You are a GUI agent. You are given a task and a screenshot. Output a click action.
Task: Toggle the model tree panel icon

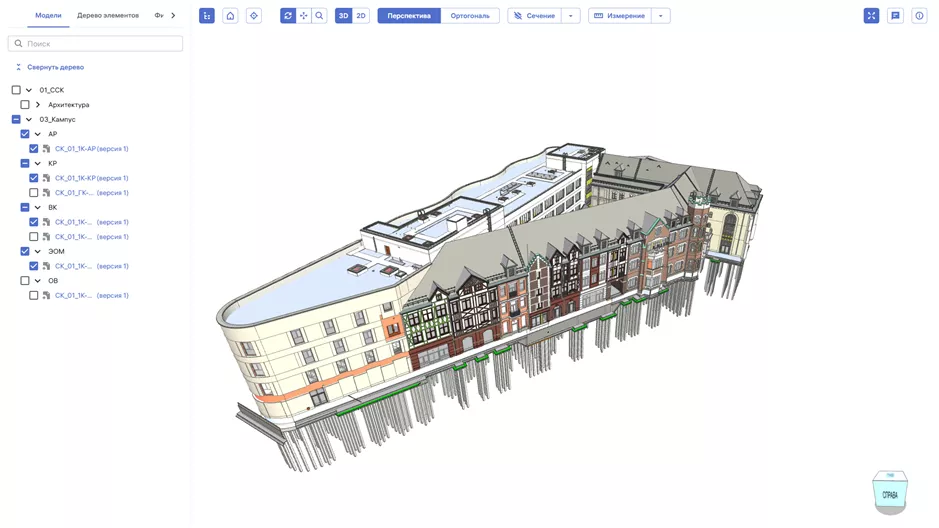[x=207, y=16]
